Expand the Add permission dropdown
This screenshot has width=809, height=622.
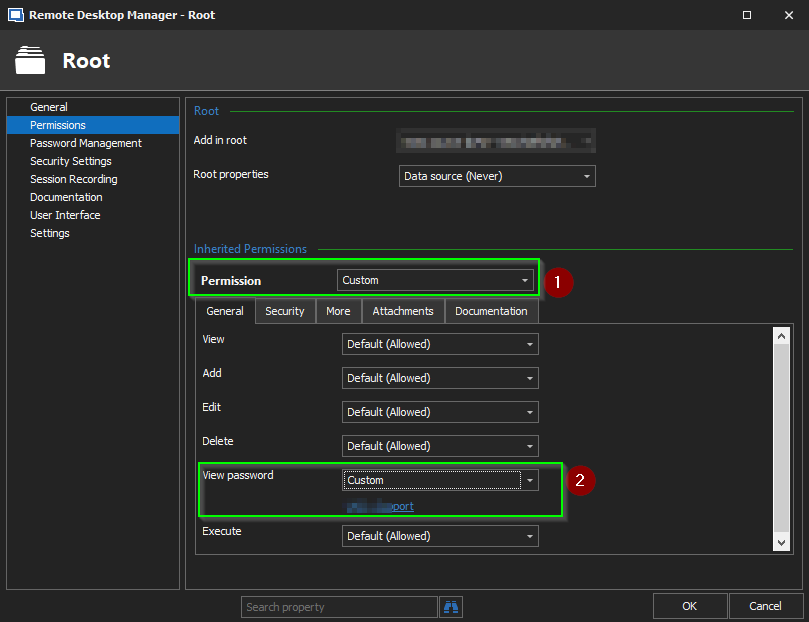440,378
